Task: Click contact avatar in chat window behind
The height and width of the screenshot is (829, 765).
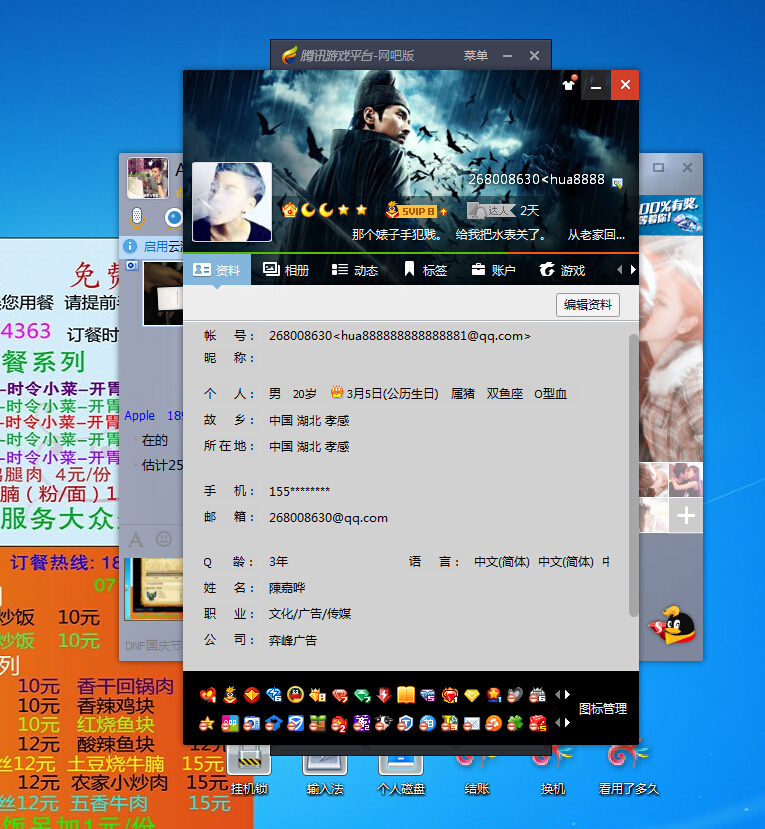Action: (148, 178)
